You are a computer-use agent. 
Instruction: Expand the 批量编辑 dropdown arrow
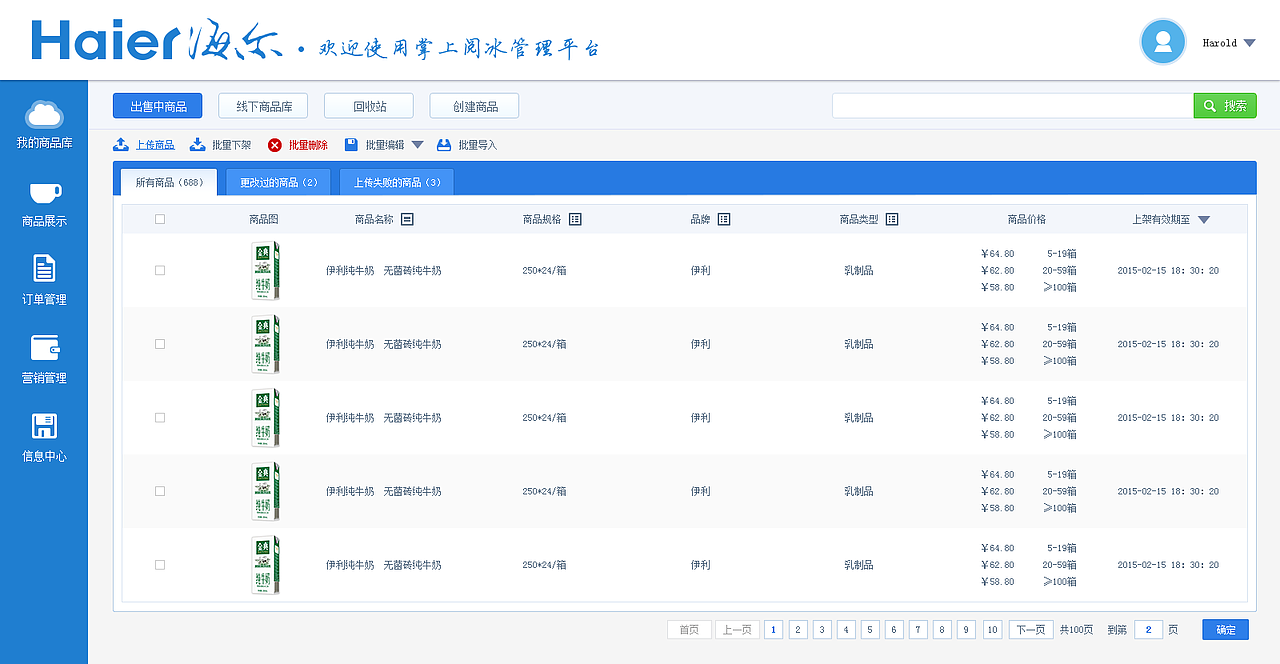pyautogui.click(x=417, y=145)
